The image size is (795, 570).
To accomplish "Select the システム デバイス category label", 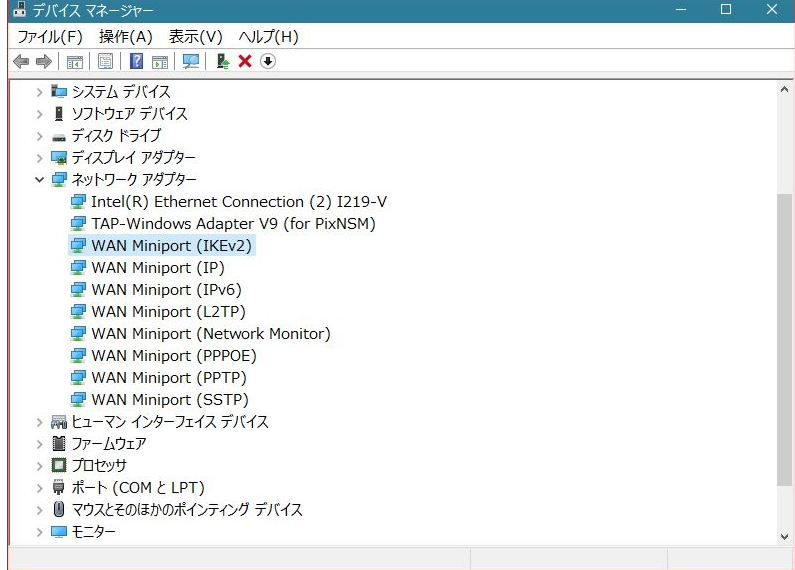I will click(121, 92).
